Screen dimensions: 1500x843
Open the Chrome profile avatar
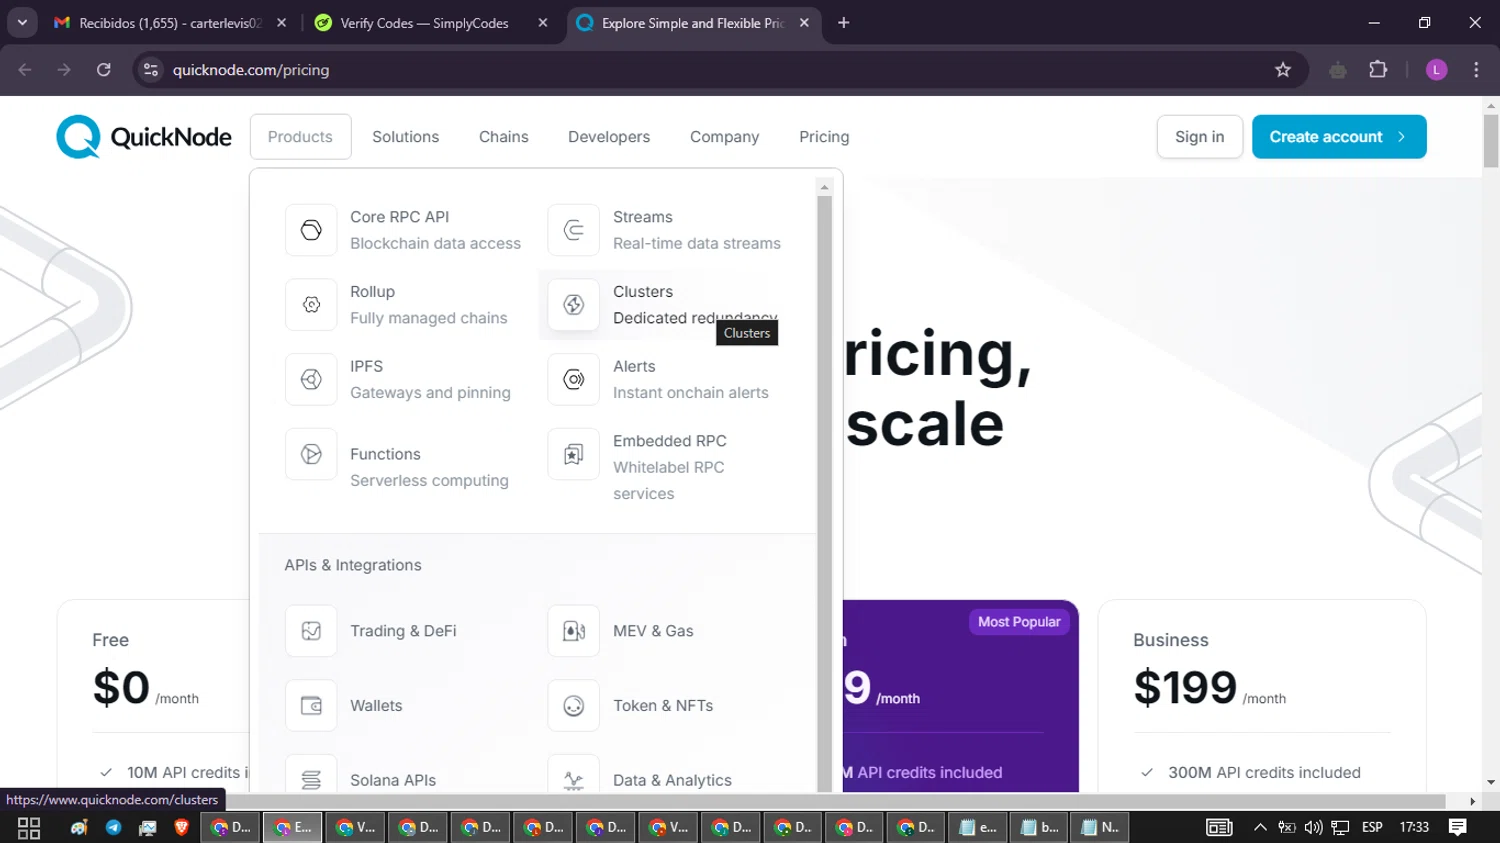click(x=1436, y=70)
